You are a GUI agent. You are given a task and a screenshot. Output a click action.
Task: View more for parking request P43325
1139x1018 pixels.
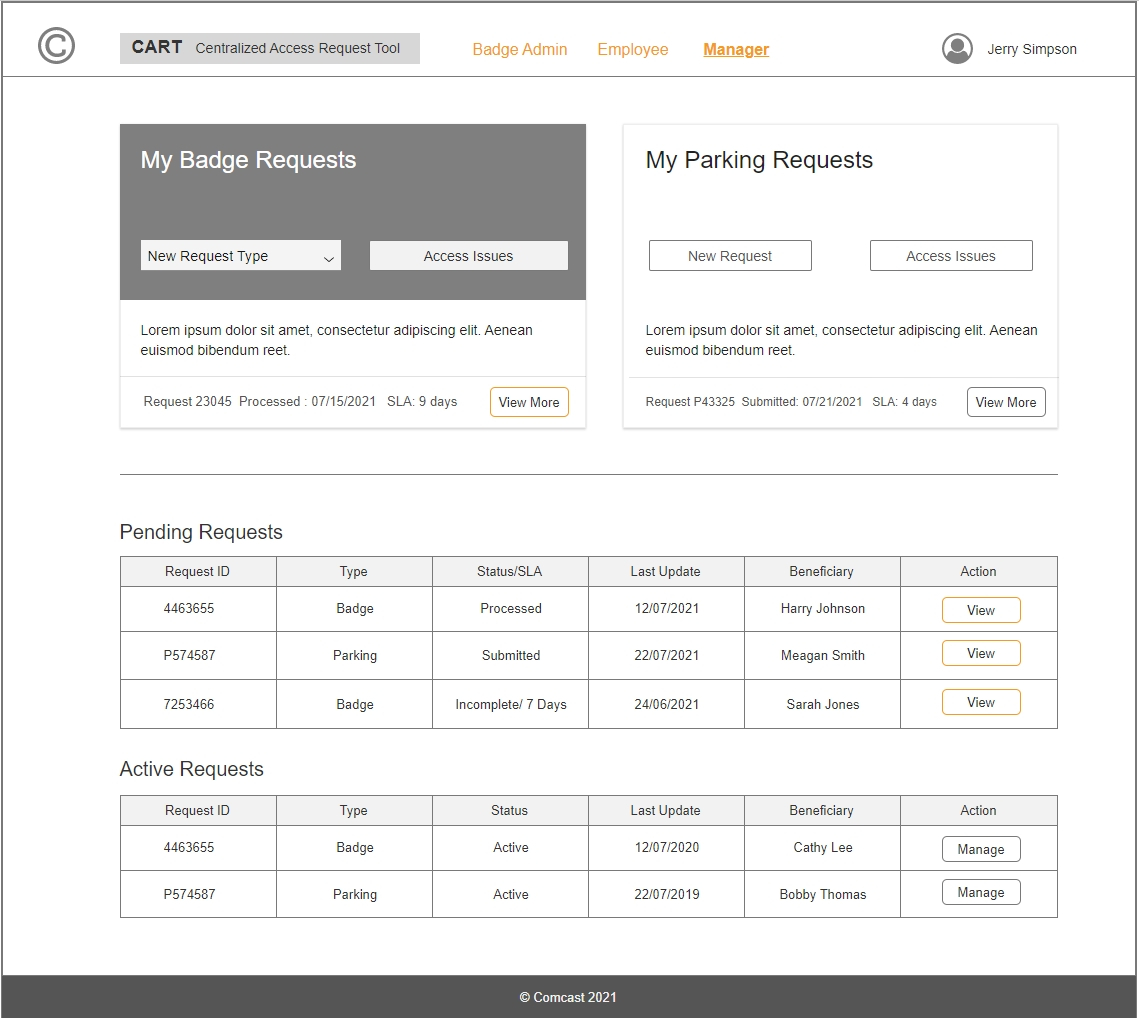[x=1005, y=402]
